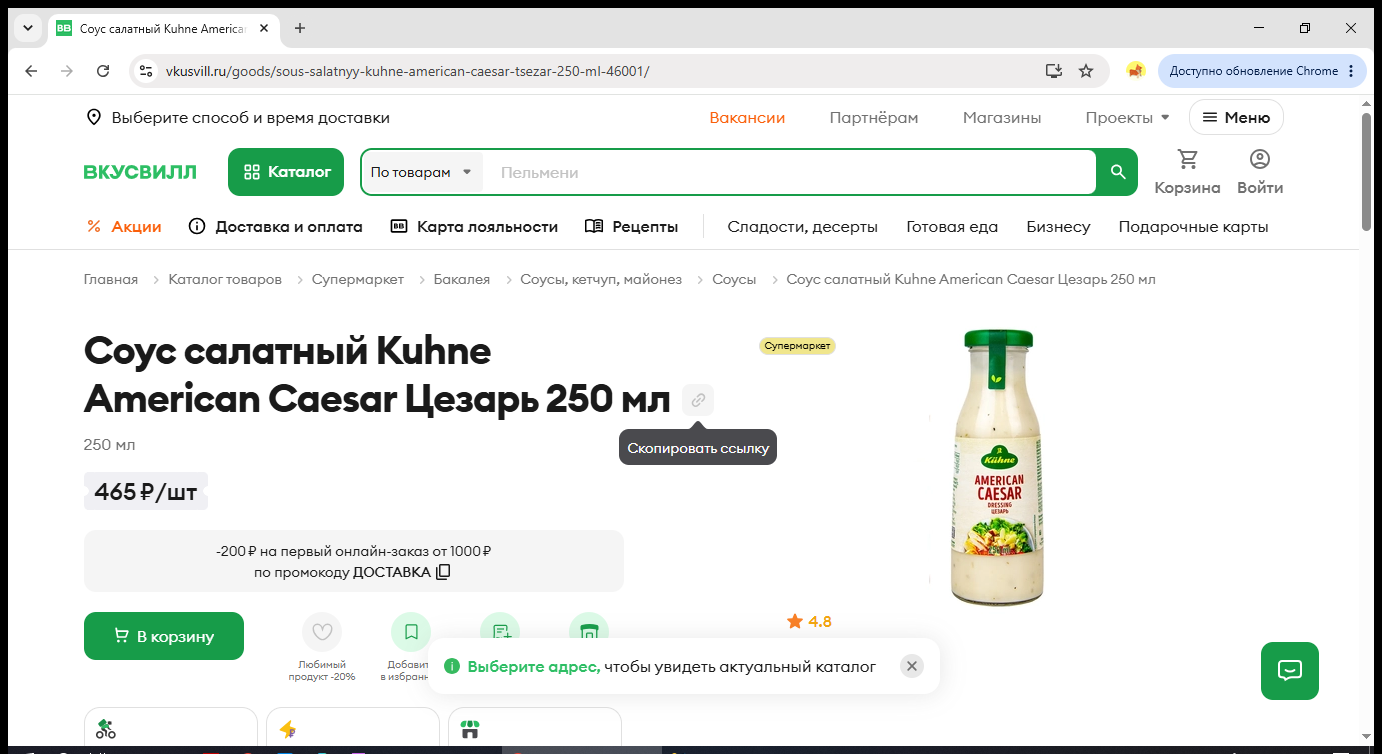
Task: Open Подарочные карты page
Action: (x=1193, y=227)
